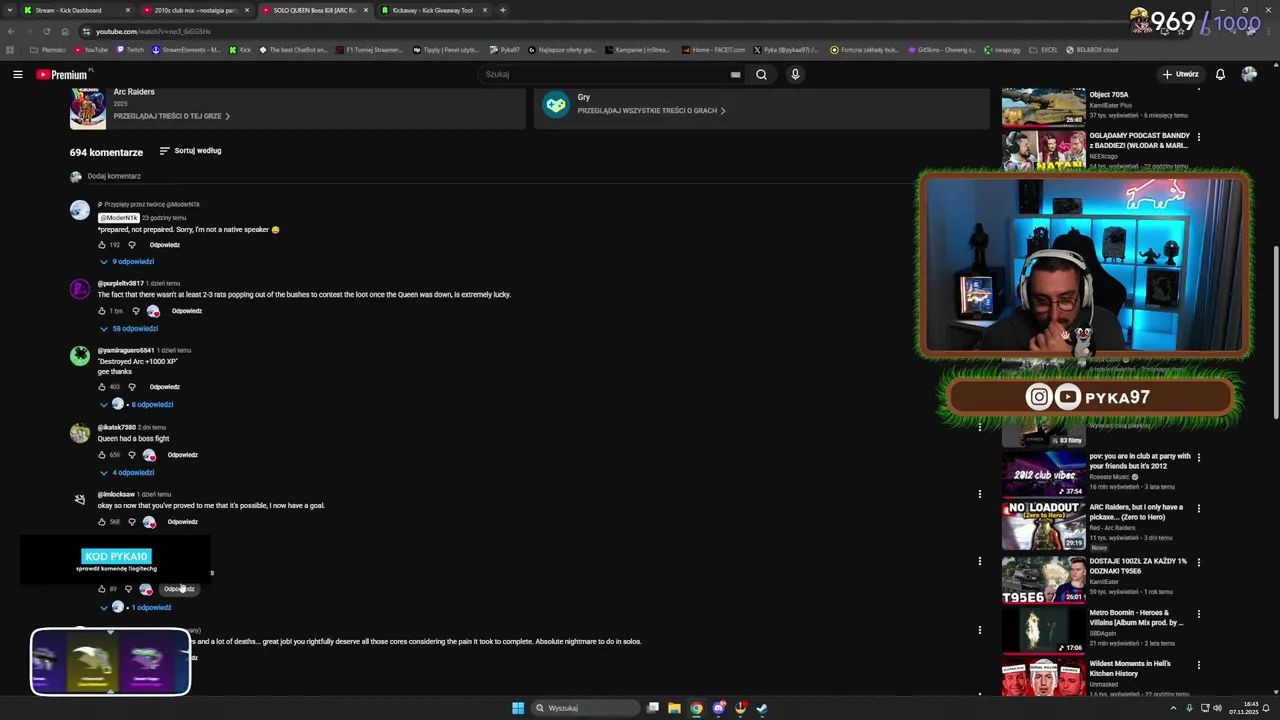Click the browser home button

(x=65, y=31)
